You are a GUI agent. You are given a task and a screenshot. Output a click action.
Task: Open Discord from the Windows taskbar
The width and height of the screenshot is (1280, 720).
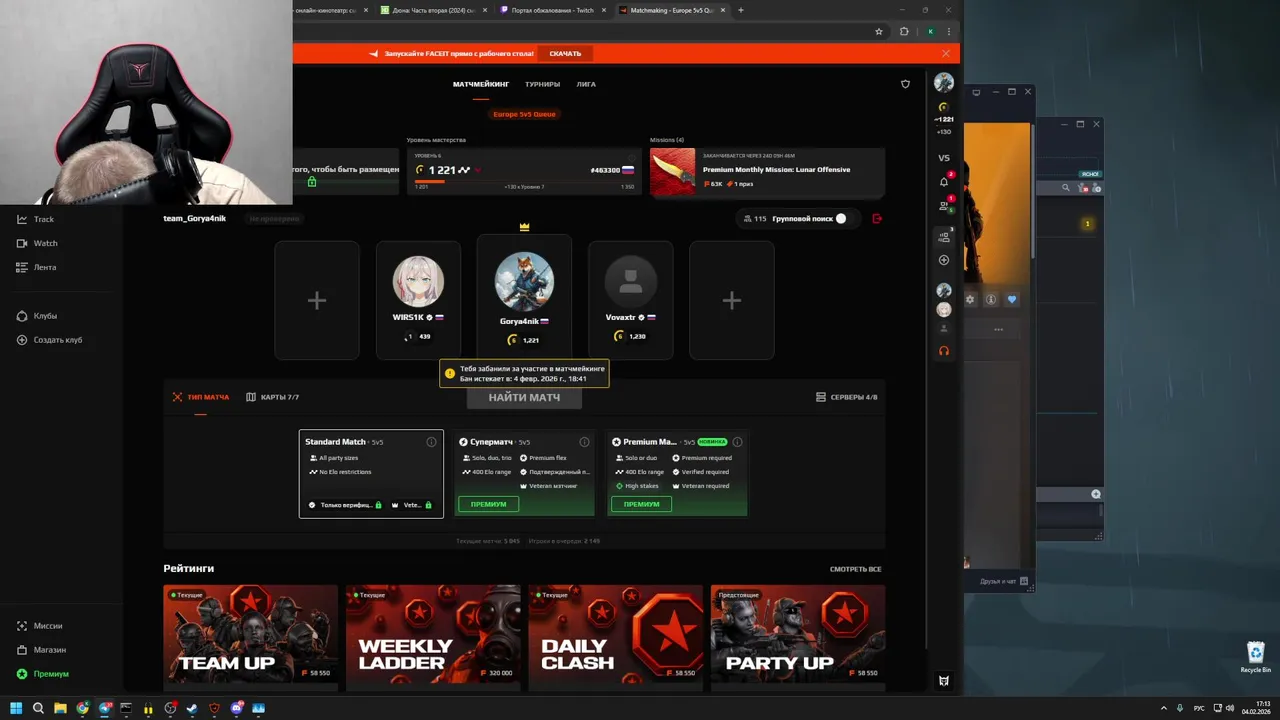[x=237, y=708]
